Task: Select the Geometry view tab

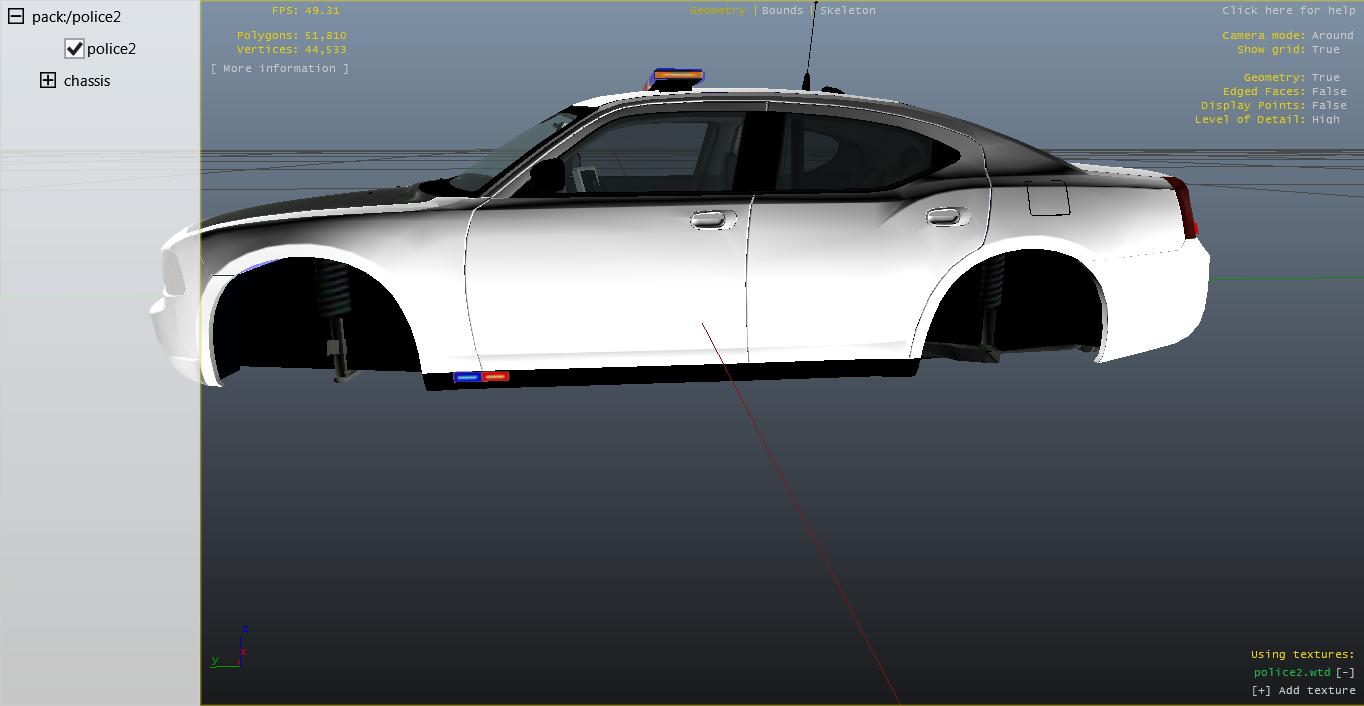Action: 717,10
